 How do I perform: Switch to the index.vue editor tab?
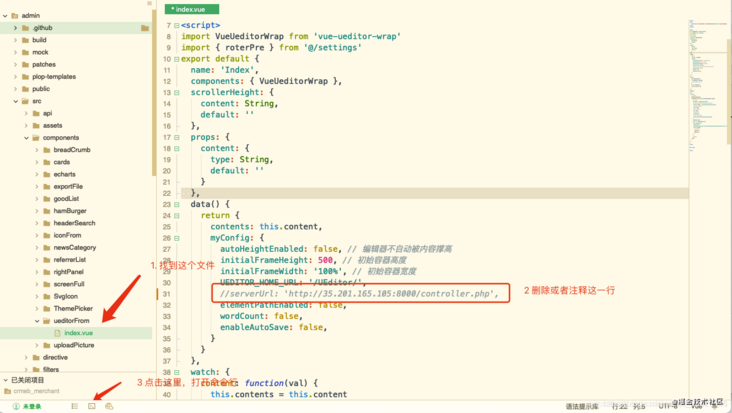191,9
